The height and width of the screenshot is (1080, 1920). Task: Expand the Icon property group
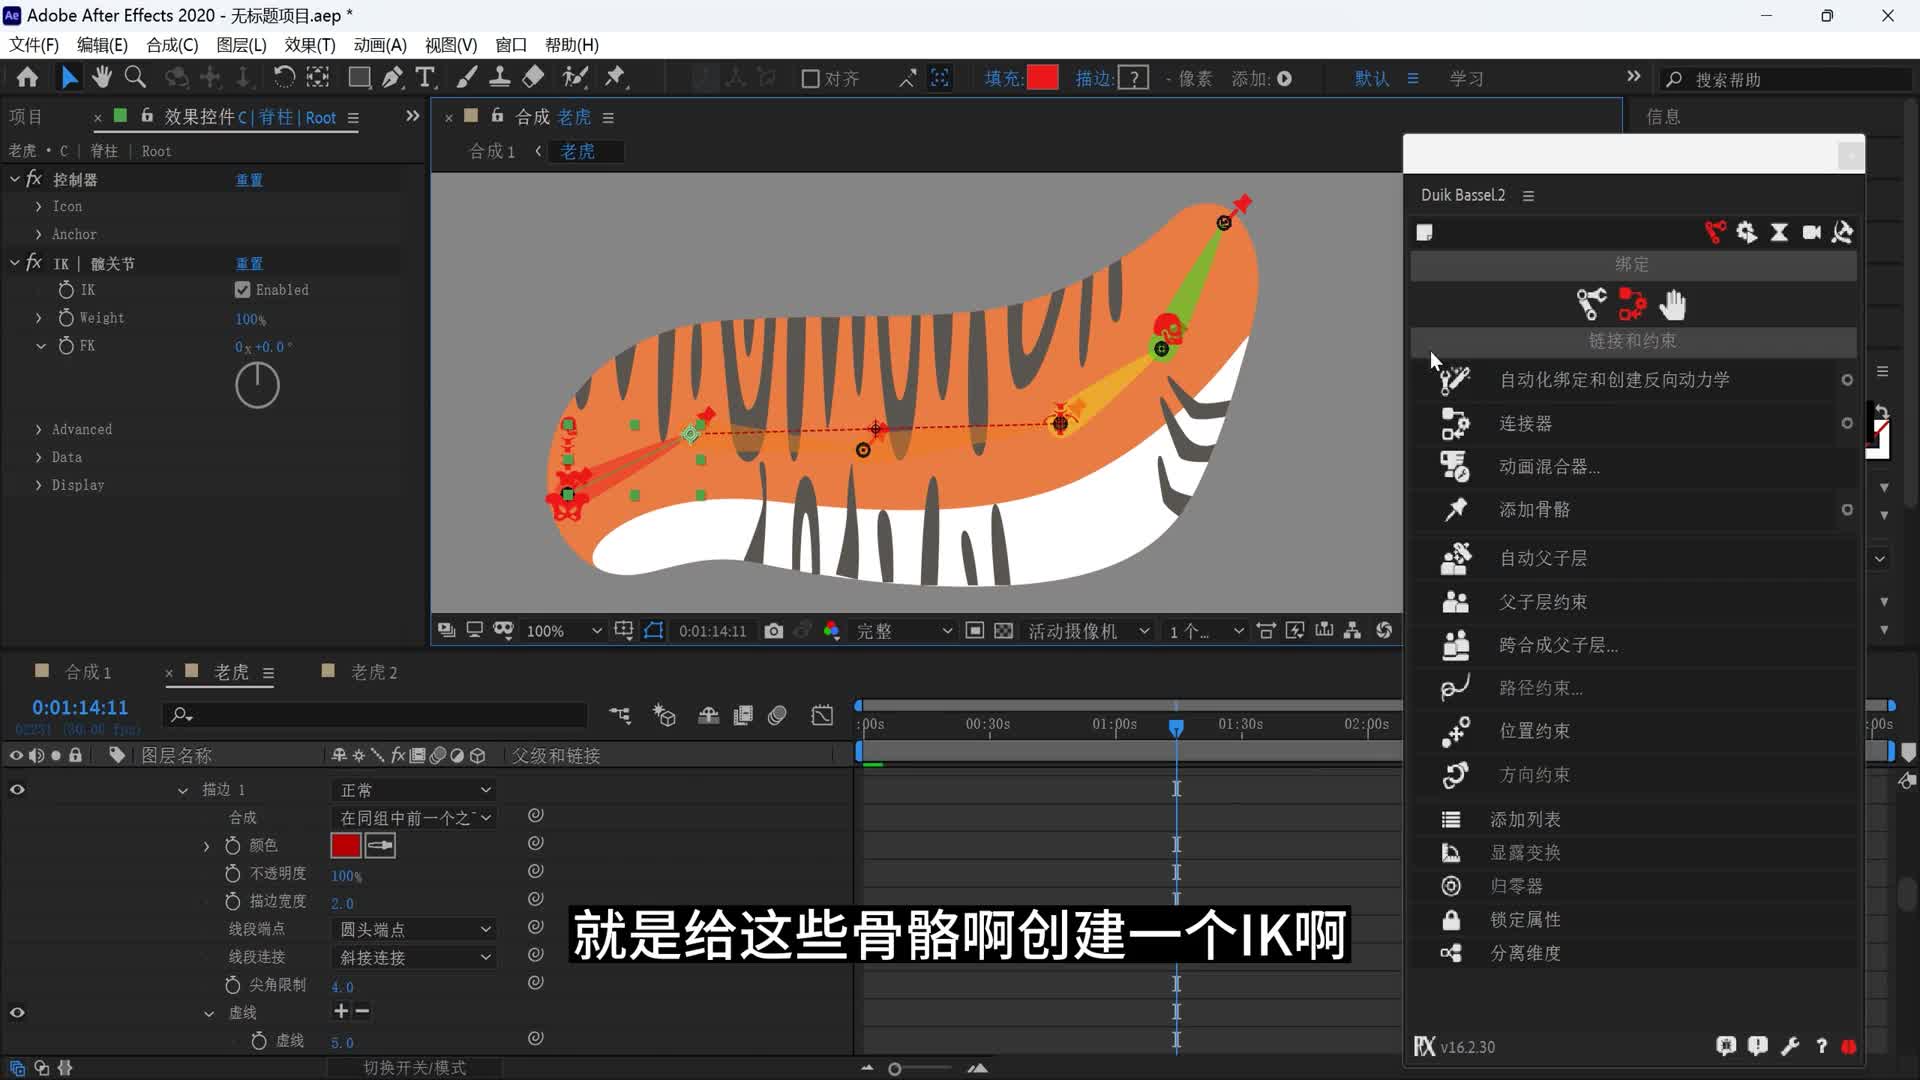coord(39,207)
